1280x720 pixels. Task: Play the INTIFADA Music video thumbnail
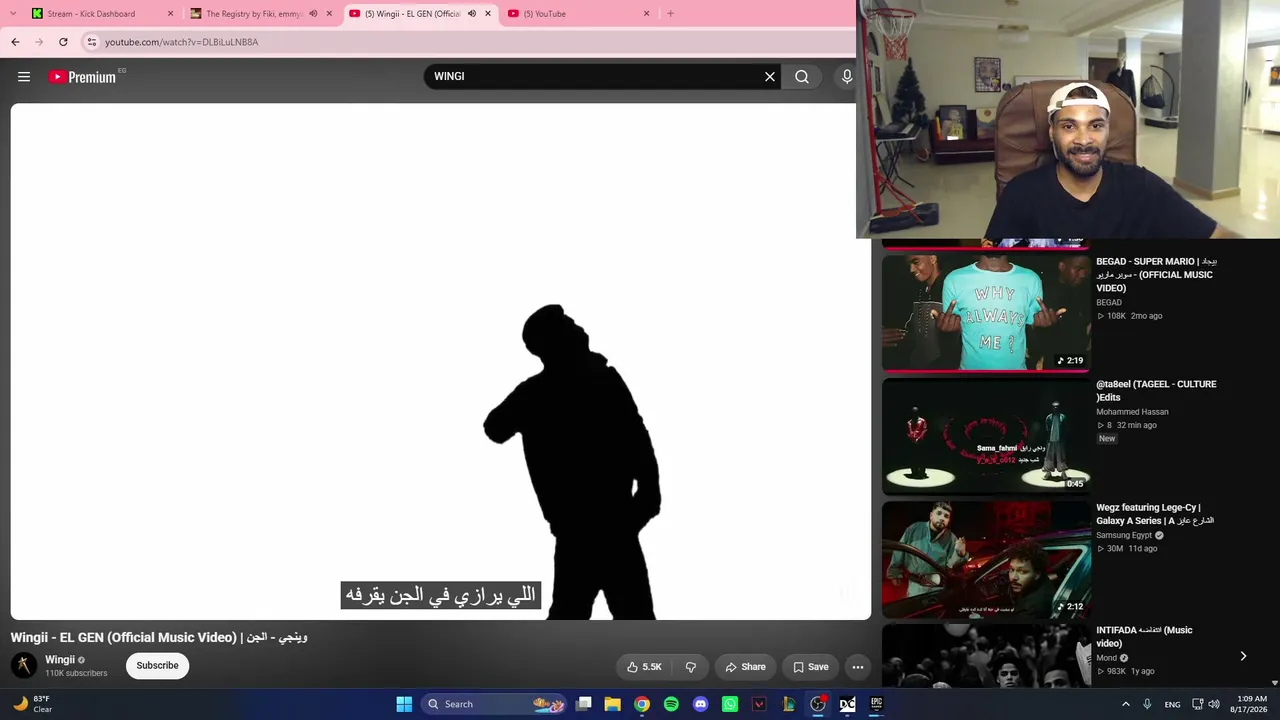tap(986, 656)
